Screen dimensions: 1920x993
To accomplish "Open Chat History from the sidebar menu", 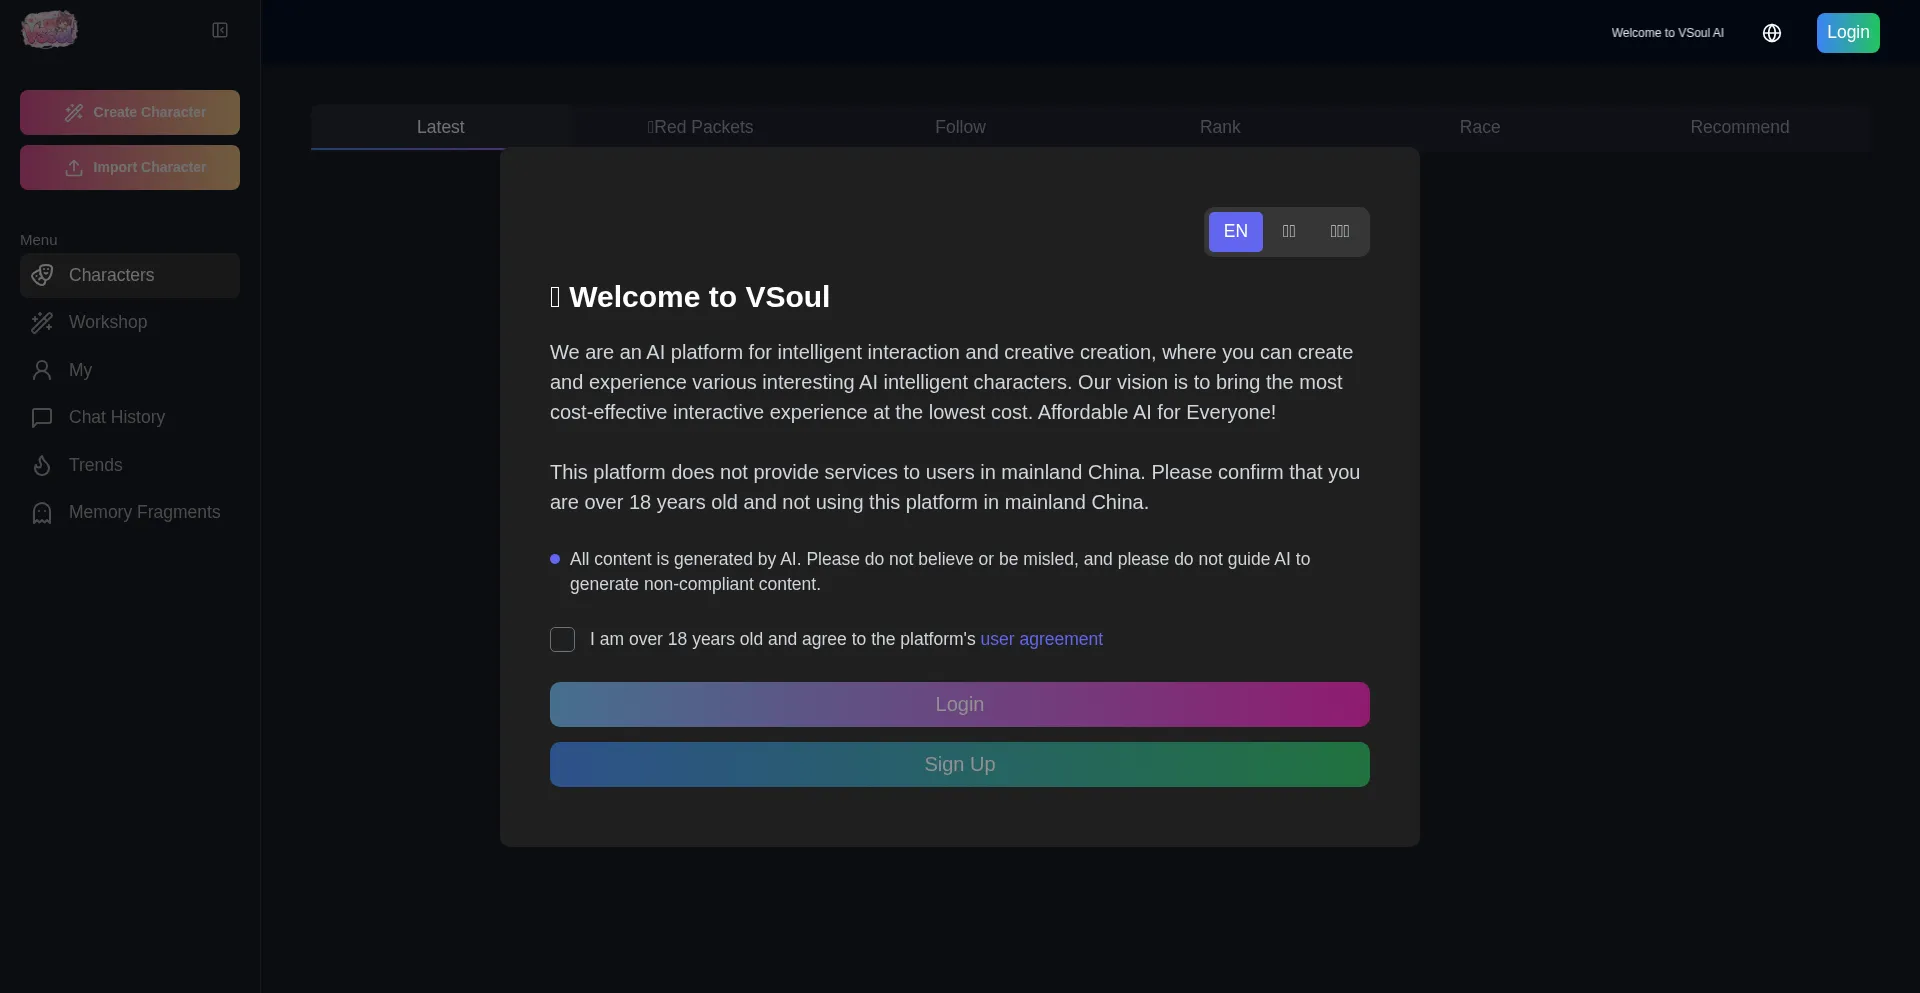I will point(130,417).
